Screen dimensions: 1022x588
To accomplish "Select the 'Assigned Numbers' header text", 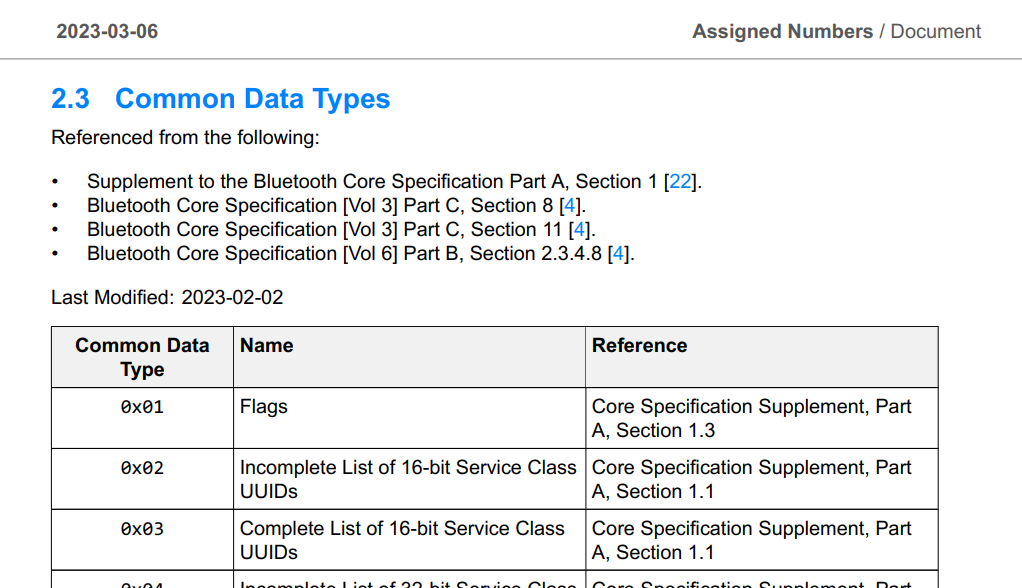I will (x=782, y=31).
